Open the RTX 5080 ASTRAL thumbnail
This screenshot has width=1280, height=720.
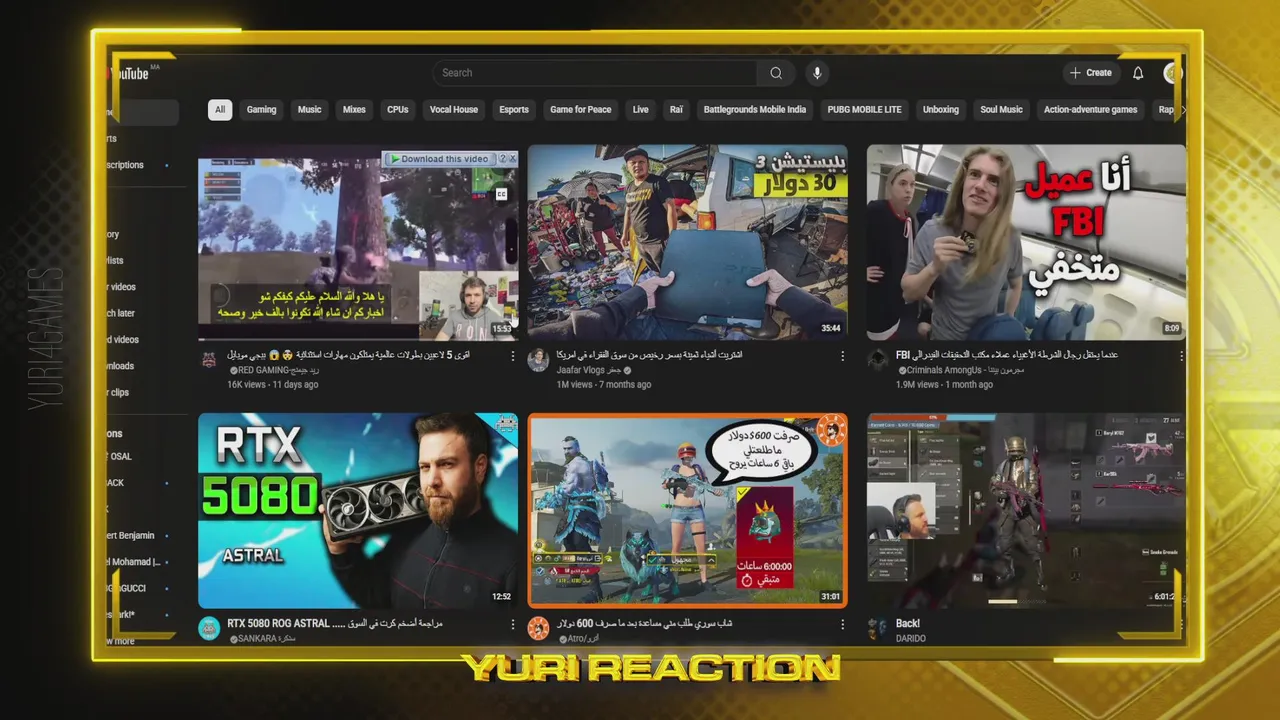[358, 511]
